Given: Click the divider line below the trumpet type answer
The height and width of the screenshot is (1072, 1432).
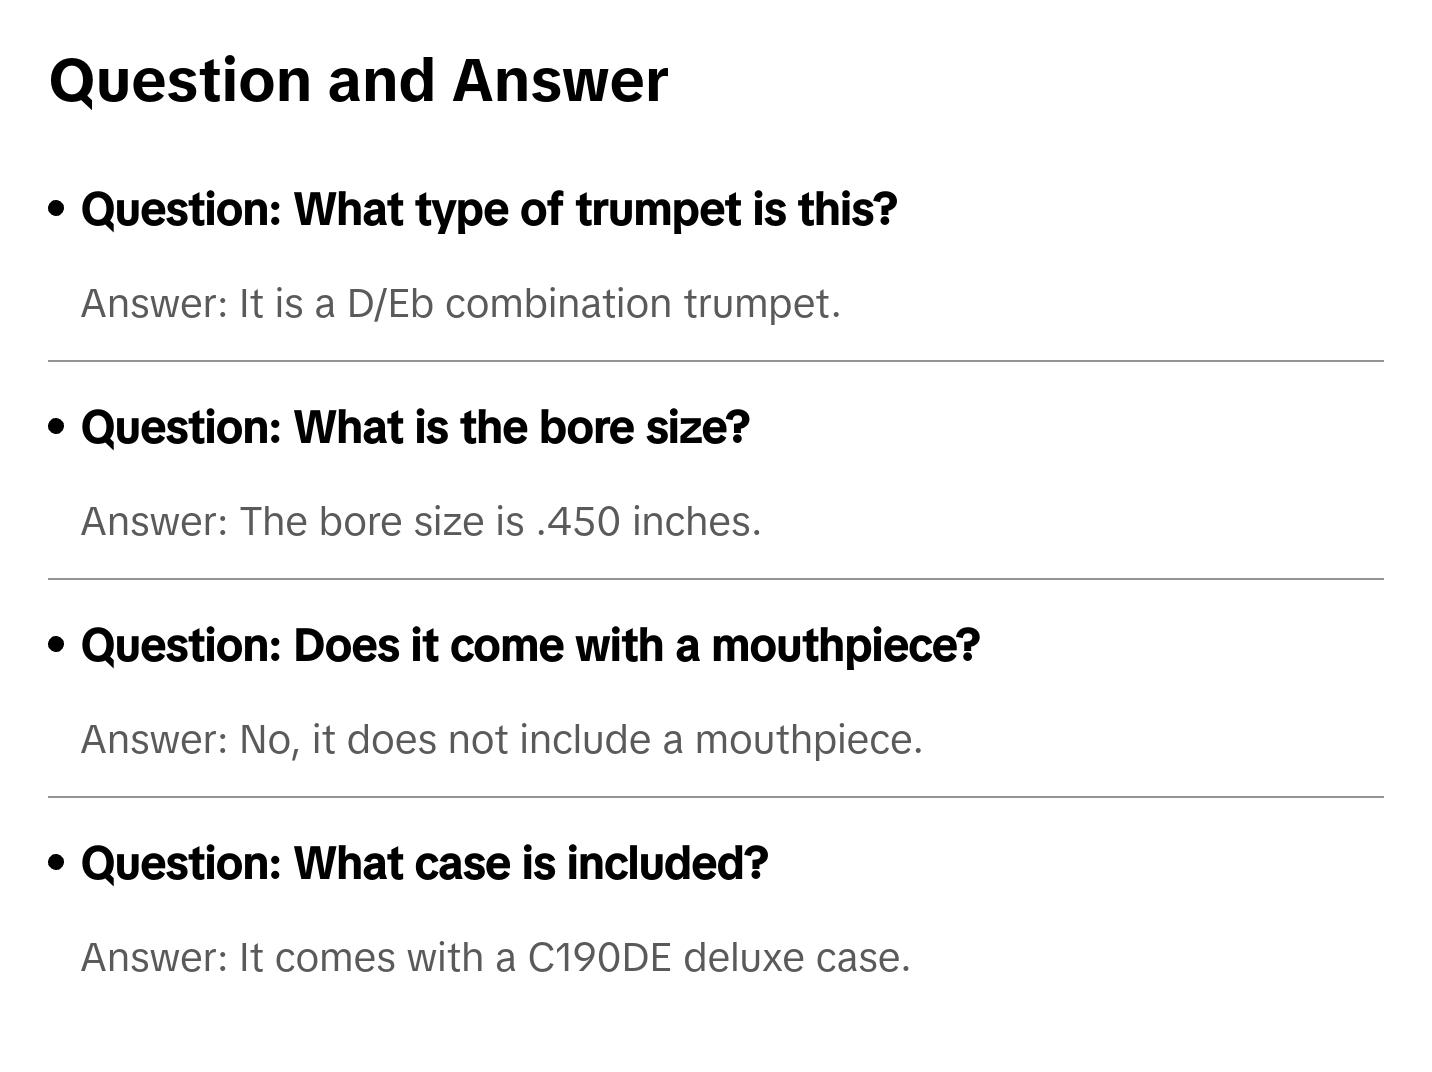Looking at the screenshot, I should tap(715, 361).
